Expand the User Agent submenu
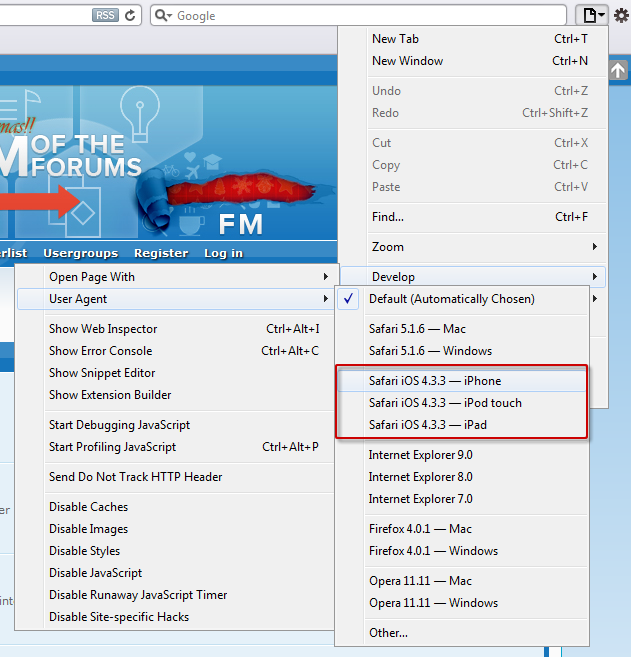The height and width of the screenshot is (657, 631). tap(176, 299)
